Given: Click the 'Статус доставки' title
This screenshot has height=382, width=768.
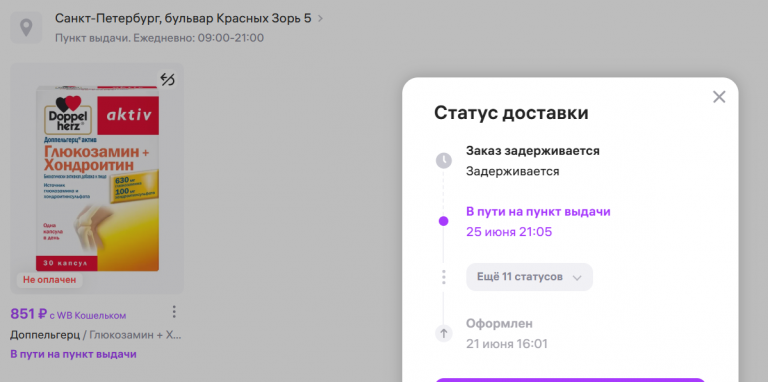Looking at the screenshot, I should (x=511, y=113).
